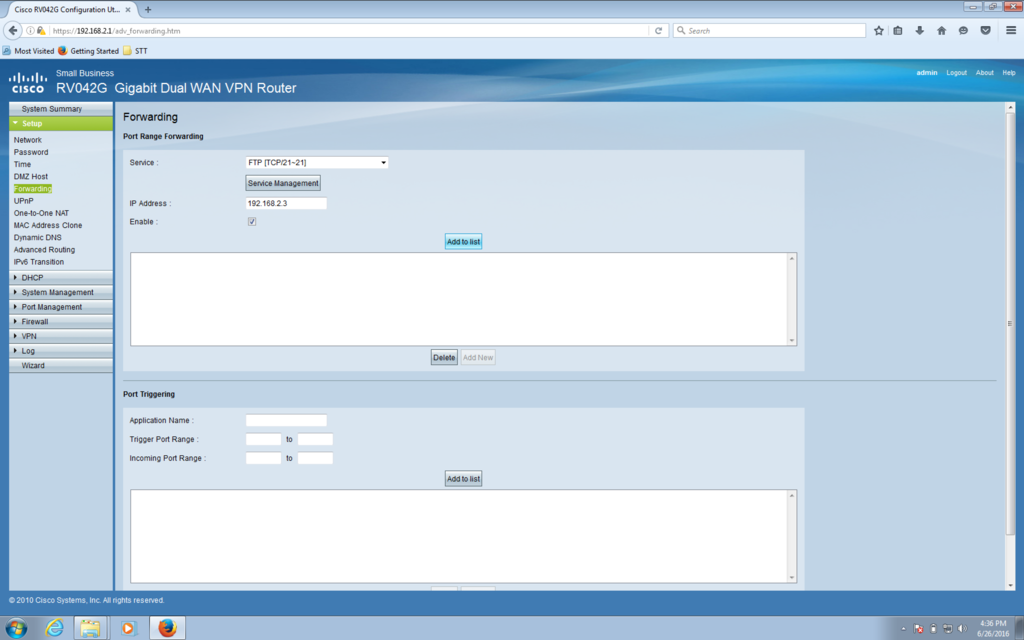This screenshot has width=1024, height=640.
Task: Open the Wizard page
Action: [61, 366]
